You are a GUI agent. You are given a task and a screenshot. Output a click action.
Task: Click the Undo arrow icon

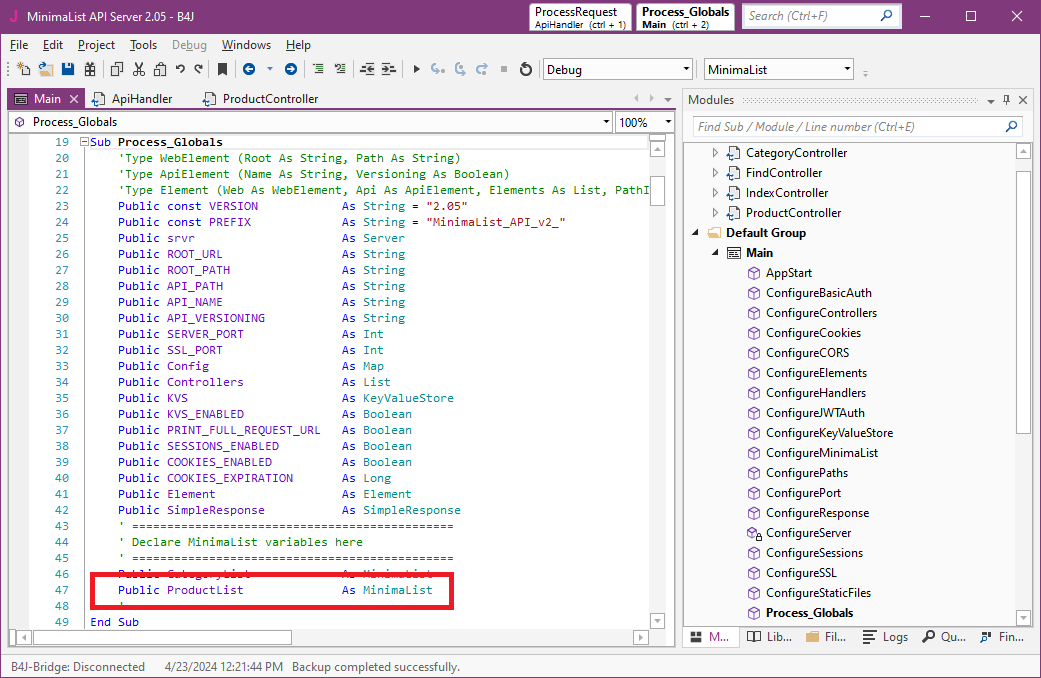(180, 69)
